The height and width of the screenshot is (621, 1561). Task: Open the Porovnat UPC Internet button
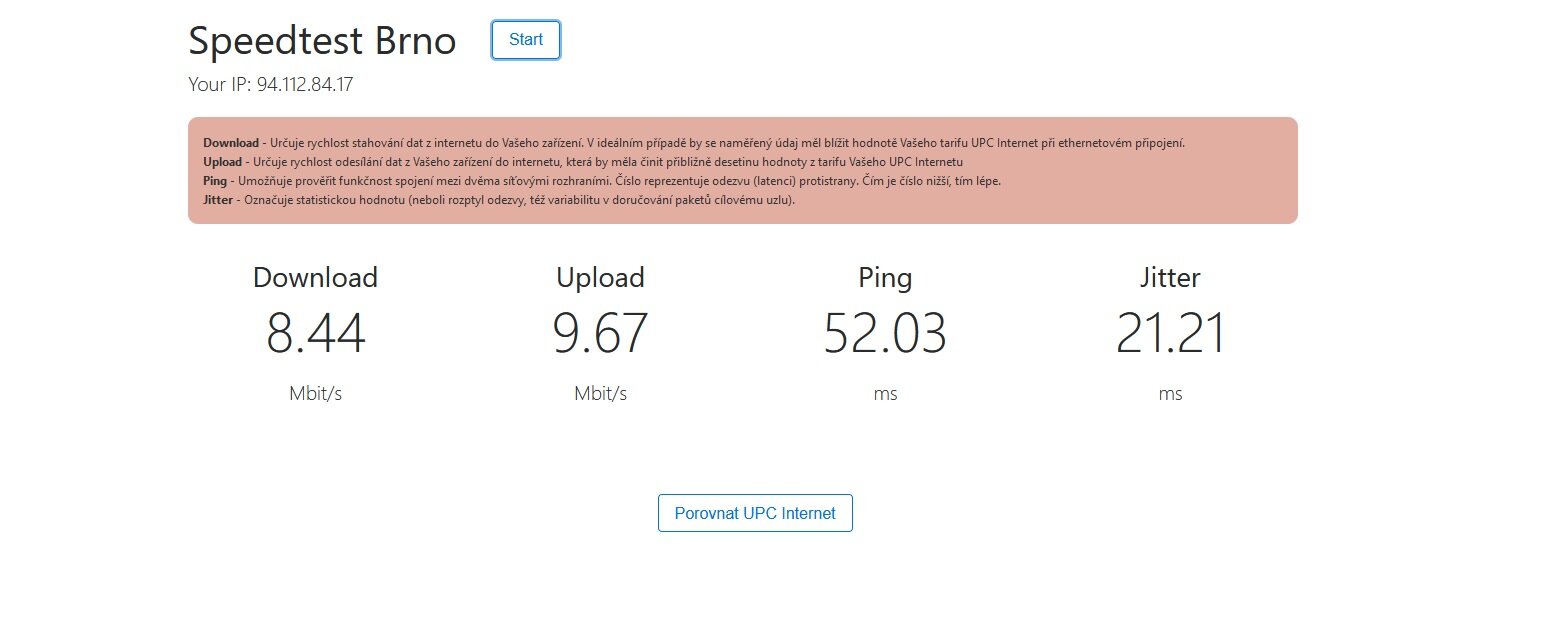pyautogui.click(x=755, y=513)
